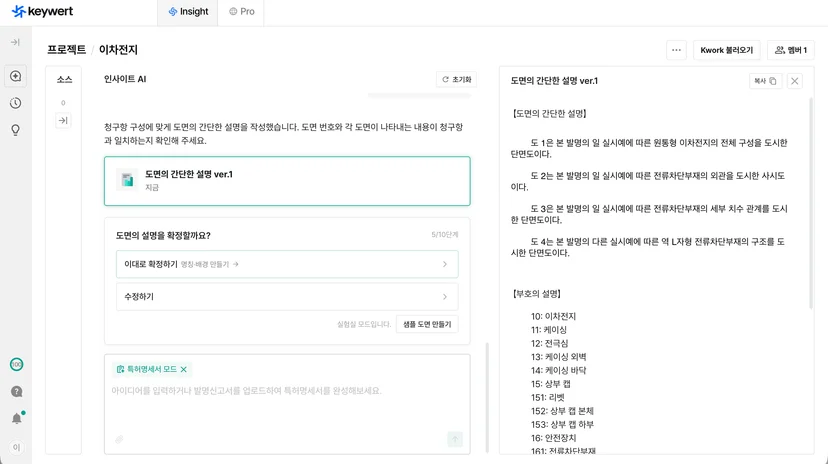Click the 도면의 설명을 확정할까요? prompt
The width and height of the screenshot is (828, 464).
163,235
